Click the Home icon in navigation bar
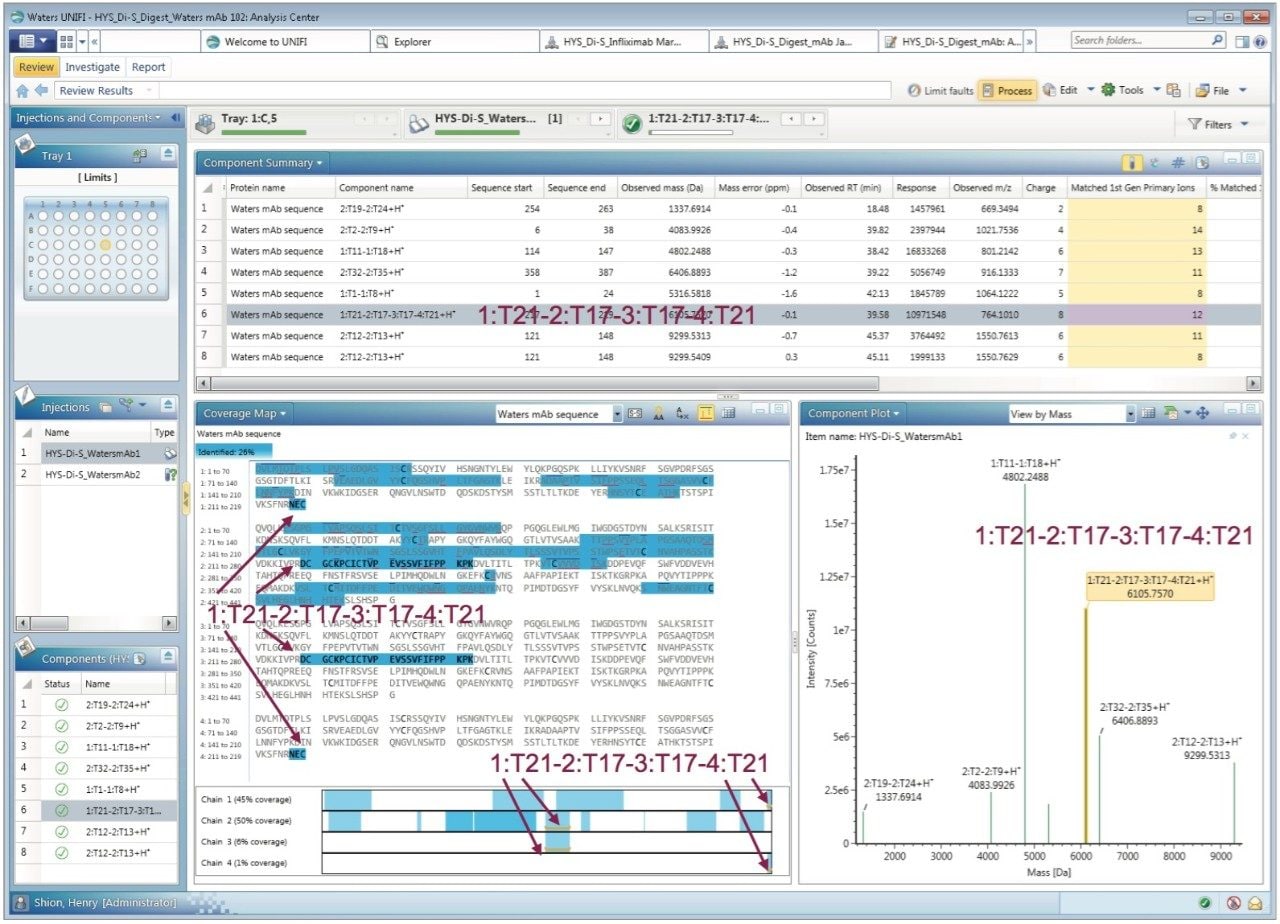The height and width of the screenshot is (924, 1280). (23, 90)
